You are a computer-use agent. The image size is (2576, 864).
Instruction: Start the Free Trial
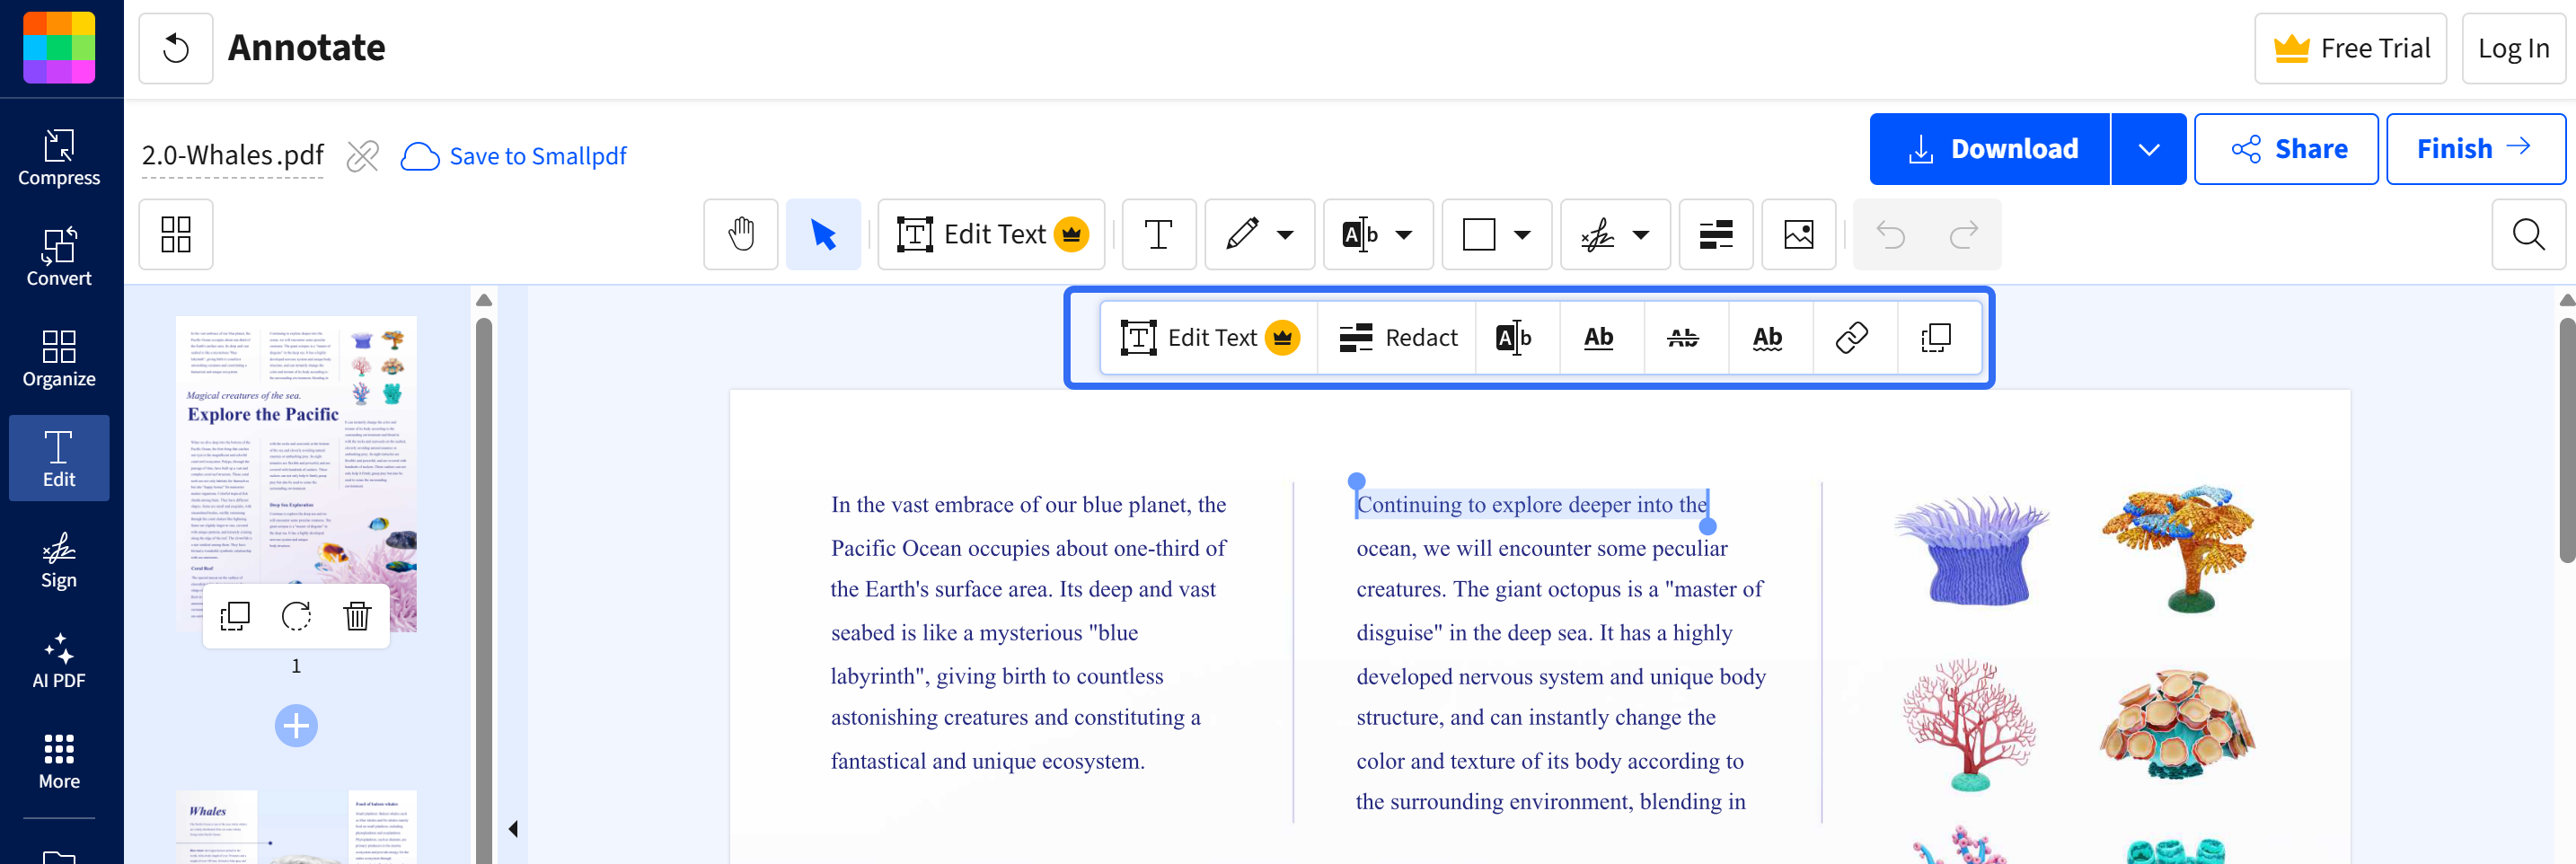point(2350,48)
